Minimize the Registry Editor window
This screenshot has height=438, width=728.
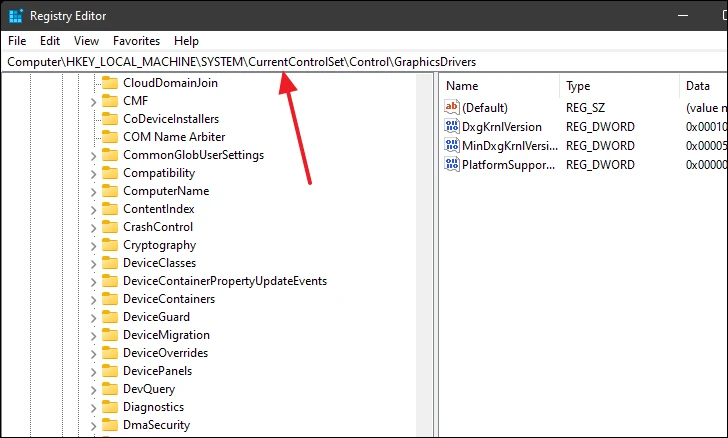682,15
